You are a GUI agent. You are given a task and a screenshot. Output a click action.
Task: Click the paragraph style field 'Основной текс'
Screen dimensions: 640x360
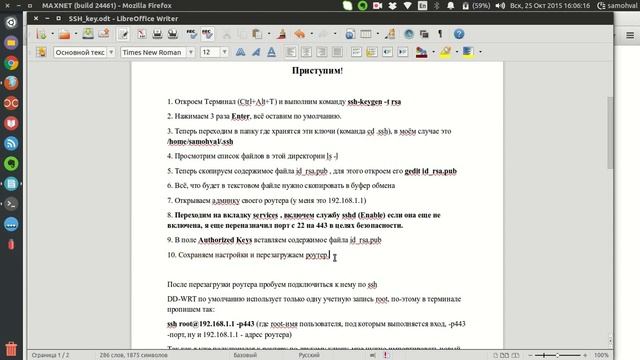(x=80, y=52)
